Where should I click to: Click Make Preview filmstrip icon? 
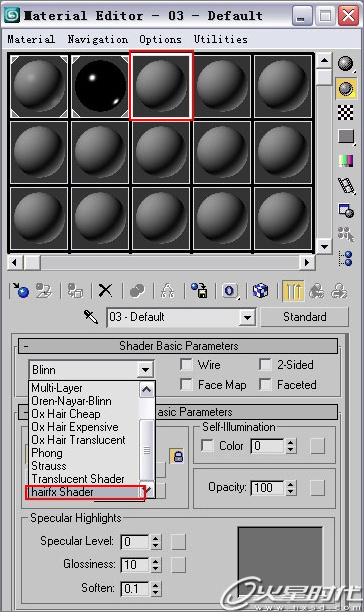[346, 185]
